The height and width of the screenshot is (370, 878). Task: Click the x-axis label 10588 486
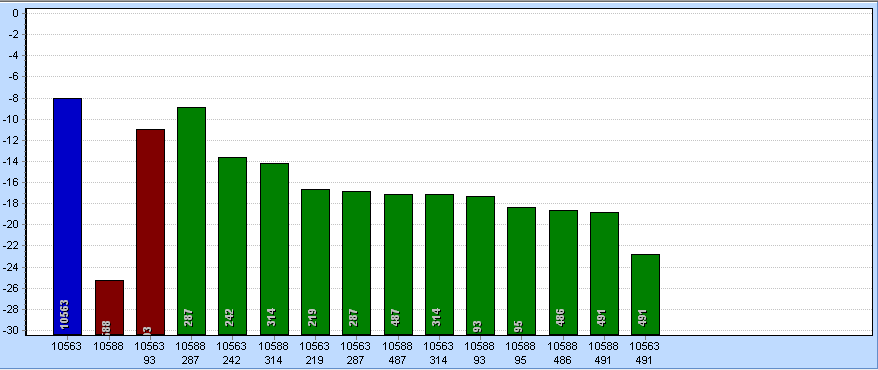click(563, 354)
